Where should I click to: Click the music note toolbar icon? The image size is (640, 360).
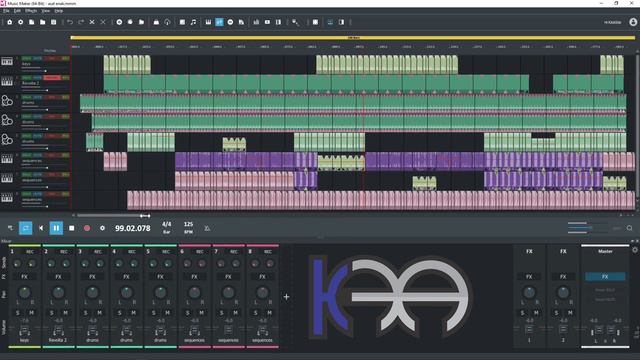click(193, 22)
